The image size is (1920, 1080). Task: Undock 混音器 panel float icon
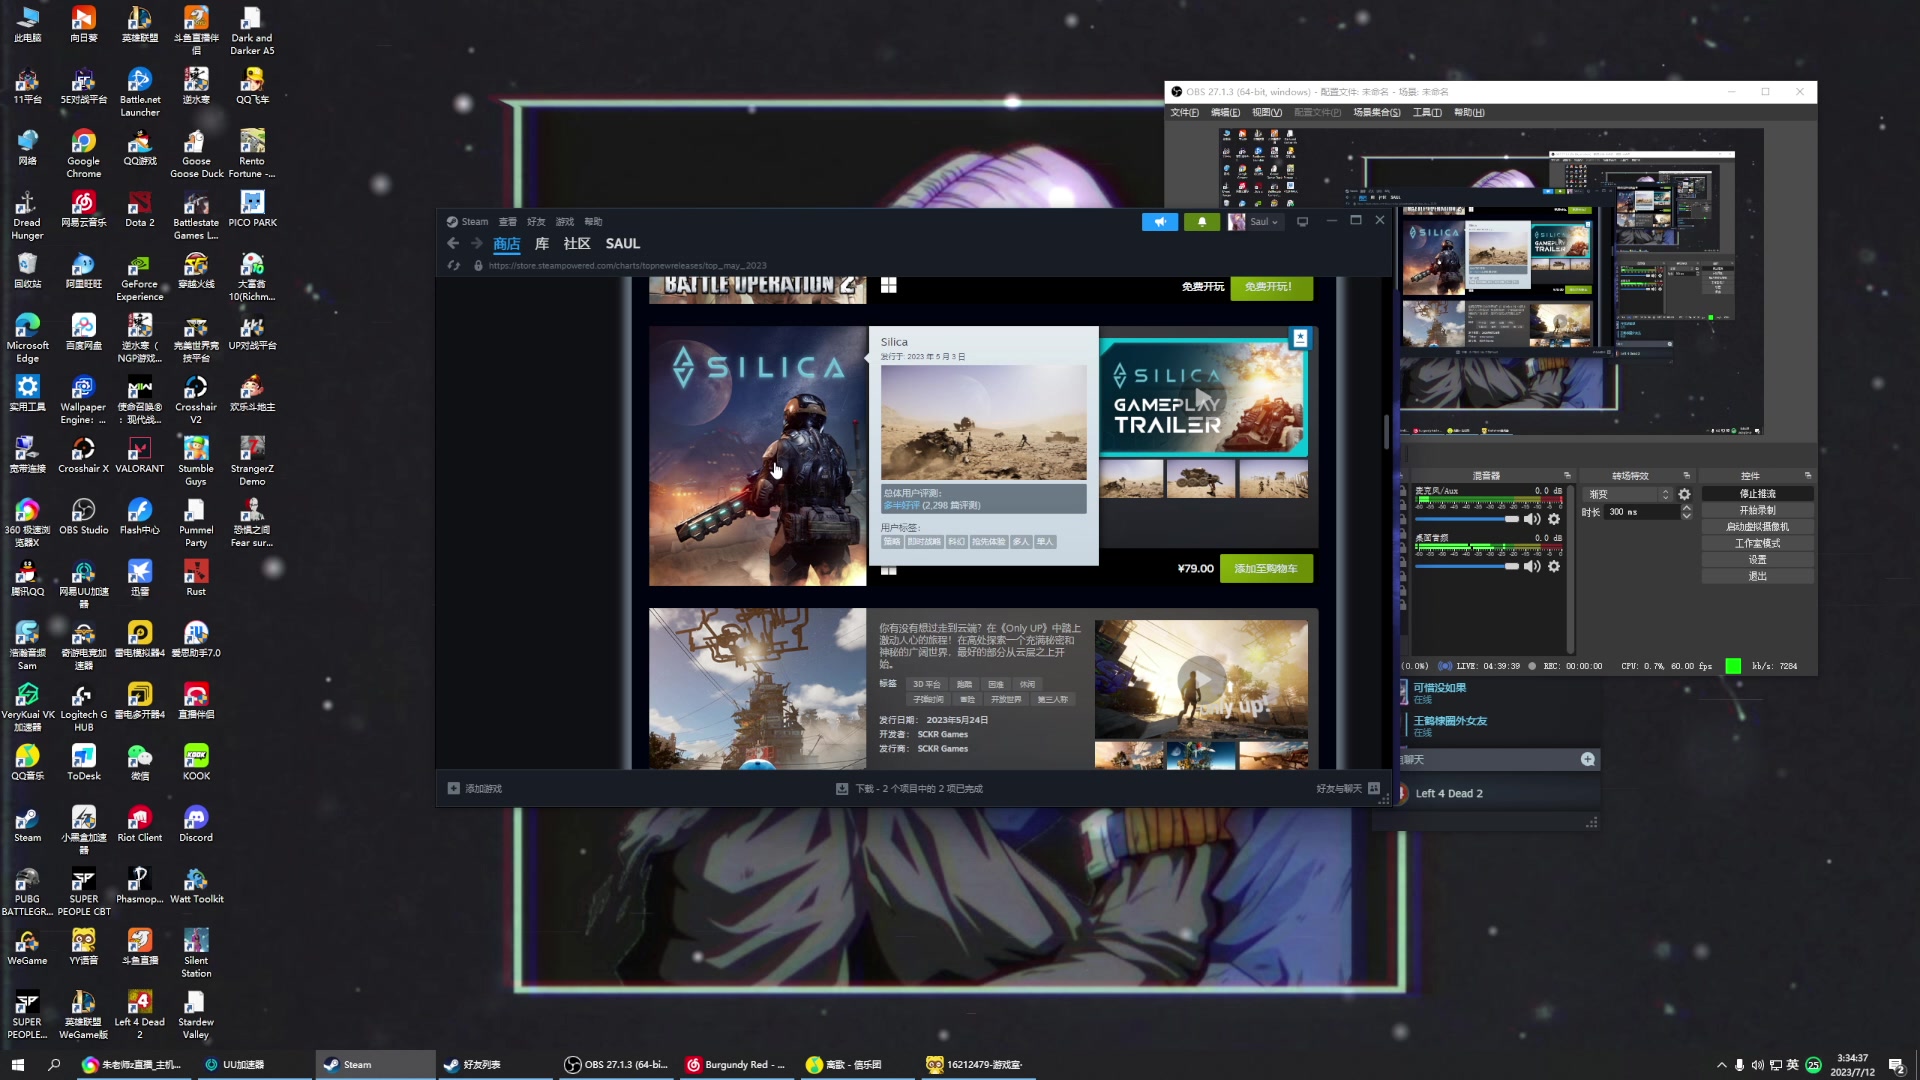[x=1567, y=476]
